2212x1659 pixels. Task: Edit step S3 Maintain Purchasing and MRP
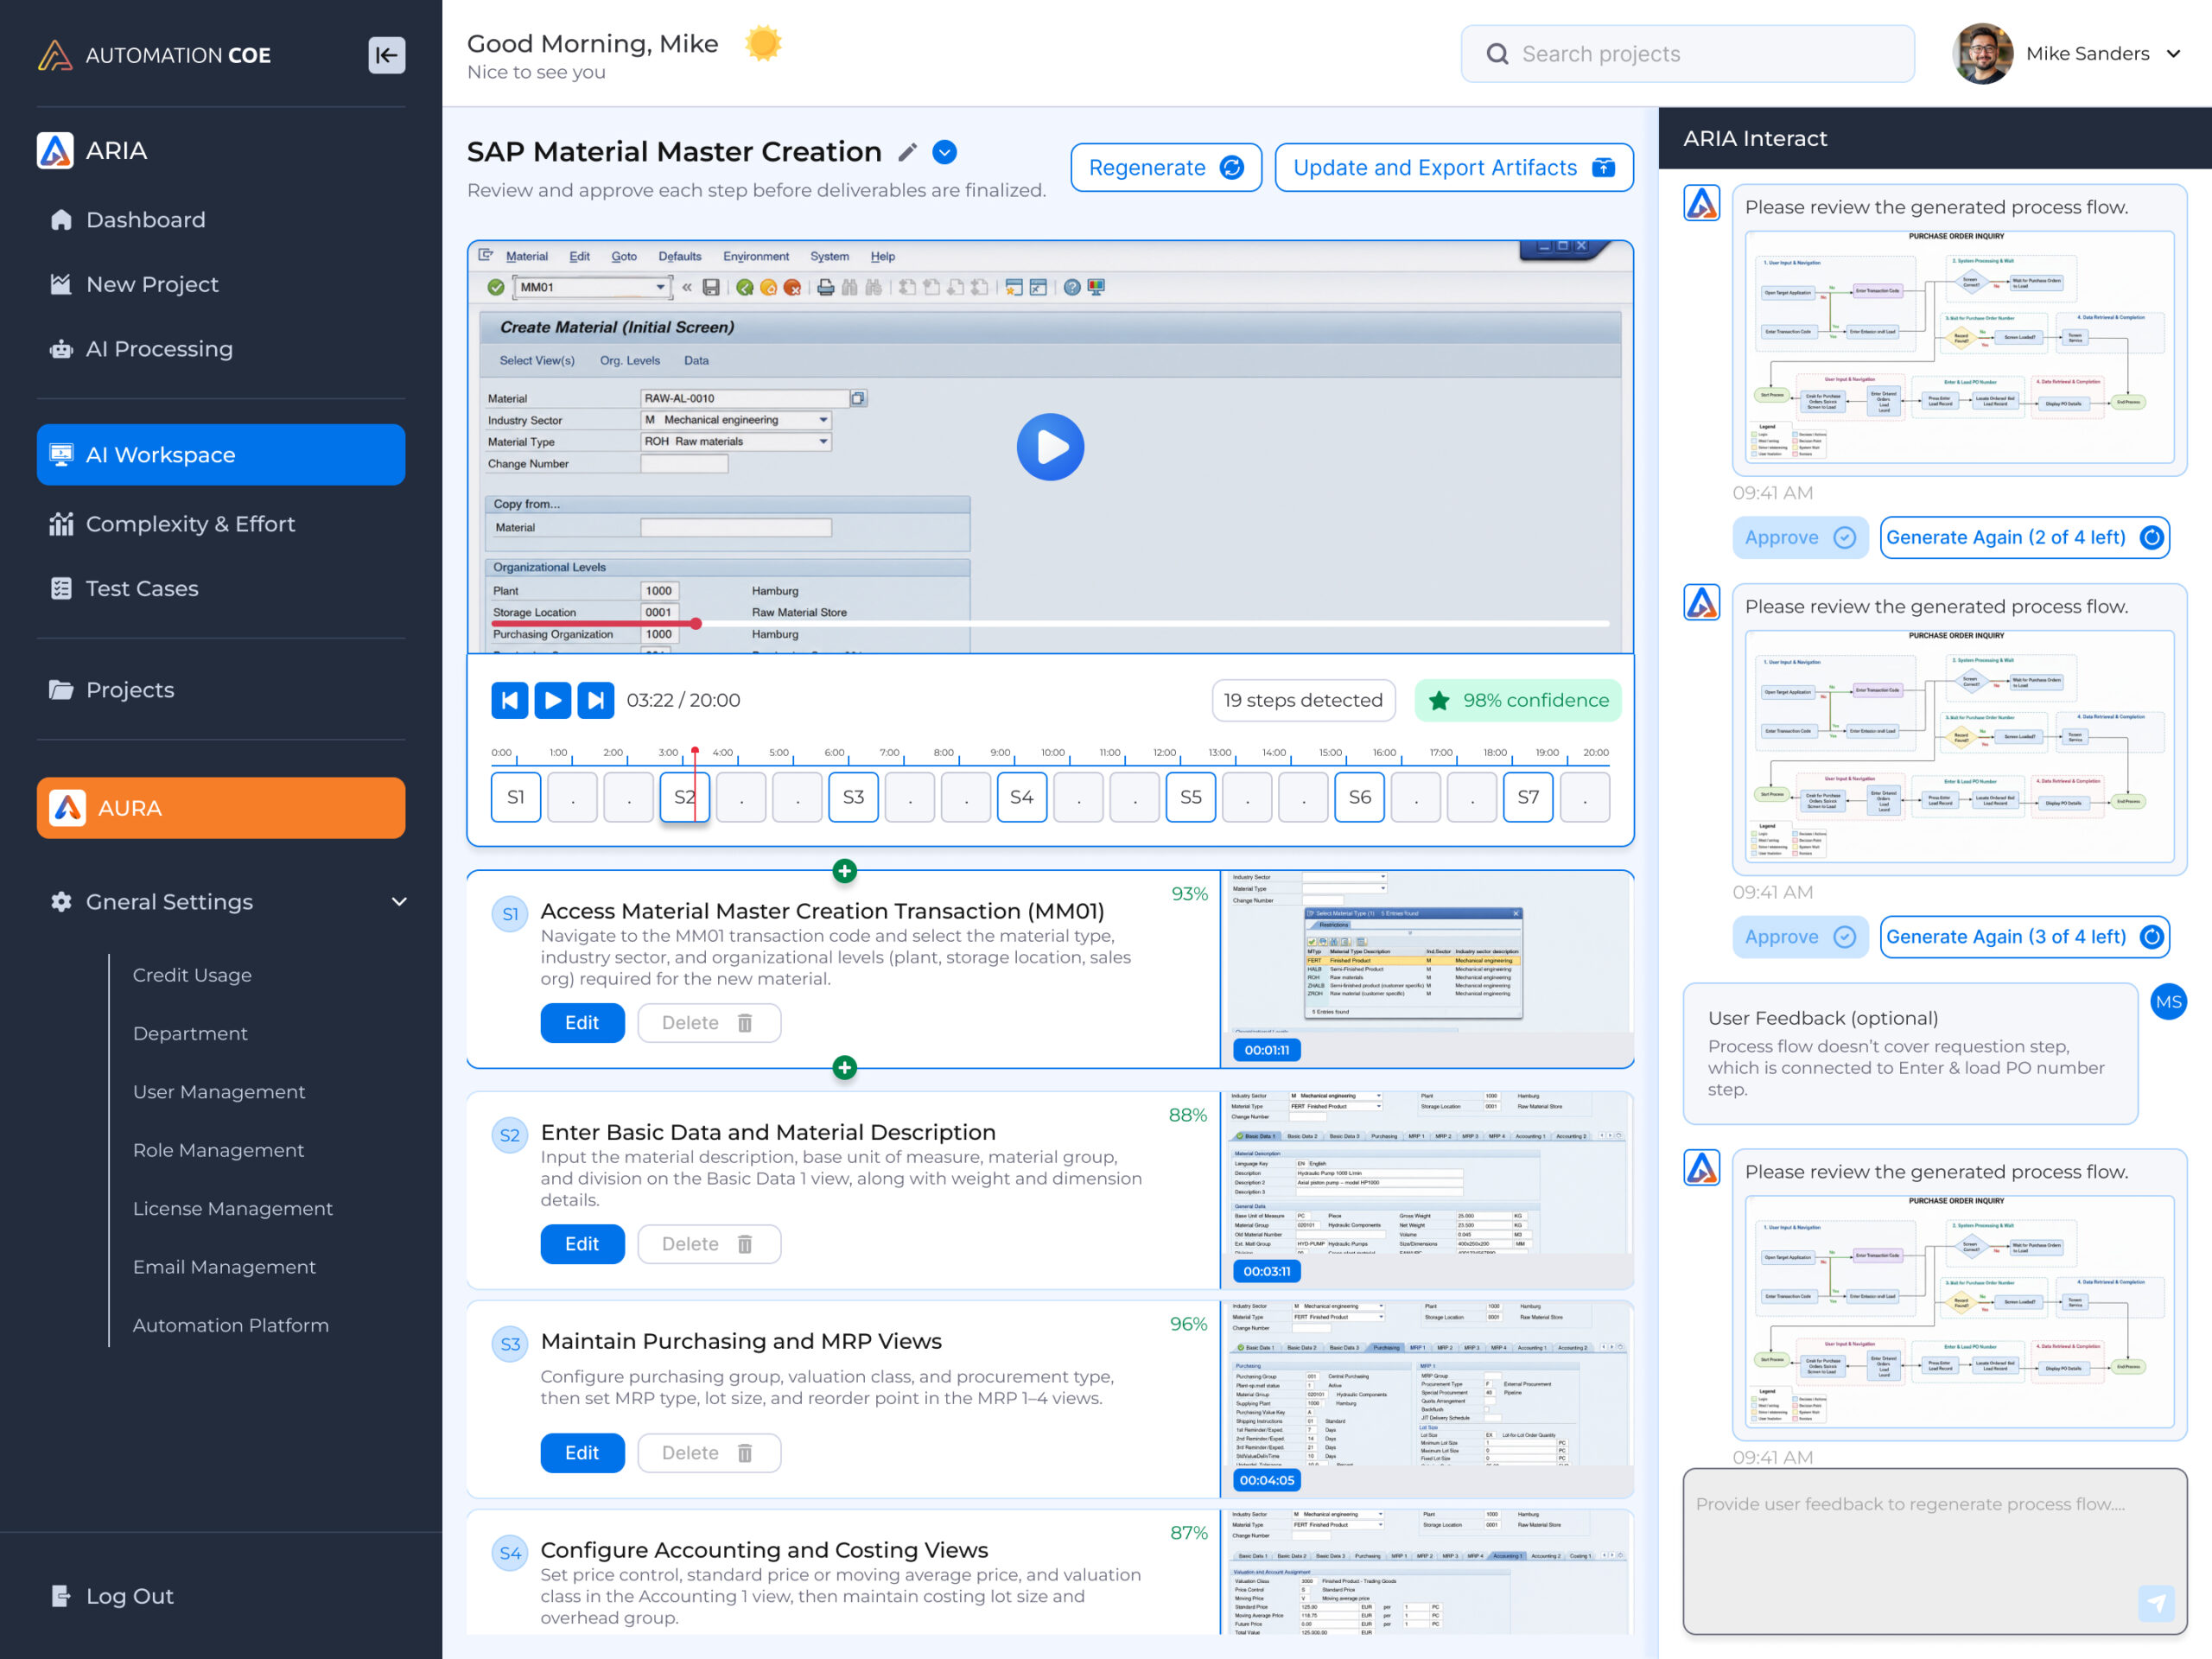[582, 1453]
